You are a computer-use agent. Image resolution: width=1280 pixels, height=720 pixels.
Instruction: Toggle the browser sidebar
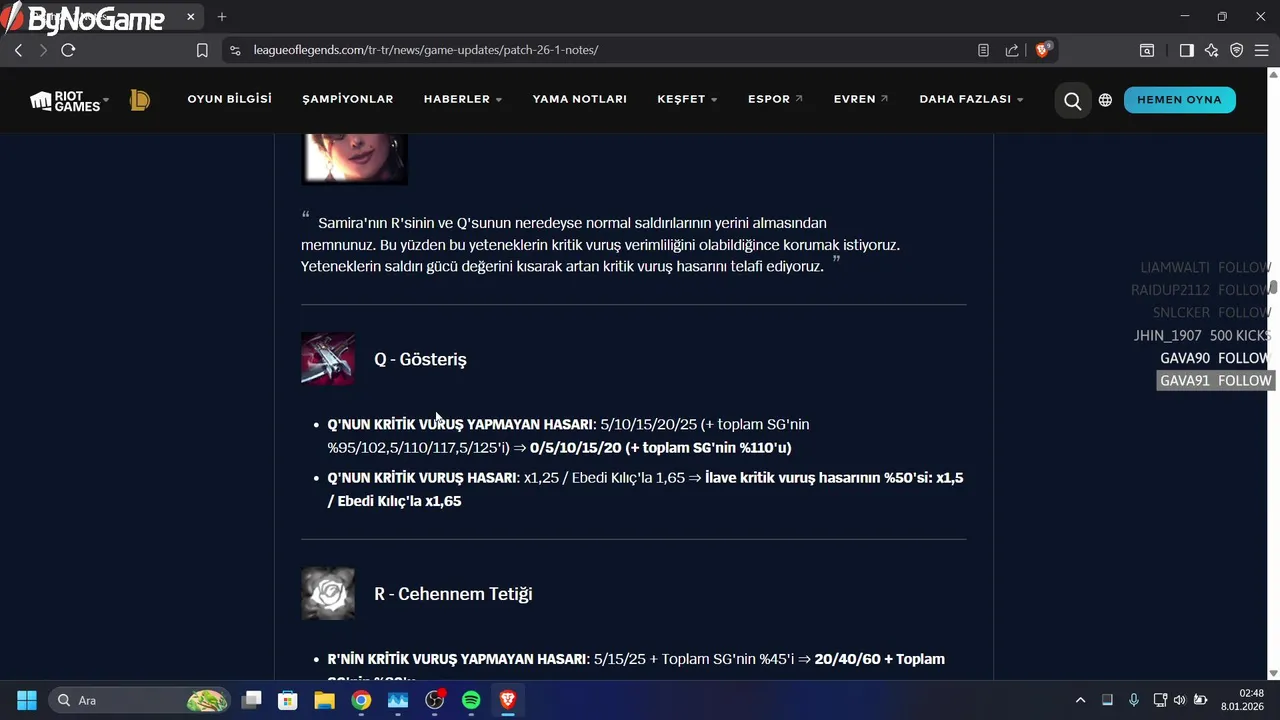click(x=1186, y=50)
